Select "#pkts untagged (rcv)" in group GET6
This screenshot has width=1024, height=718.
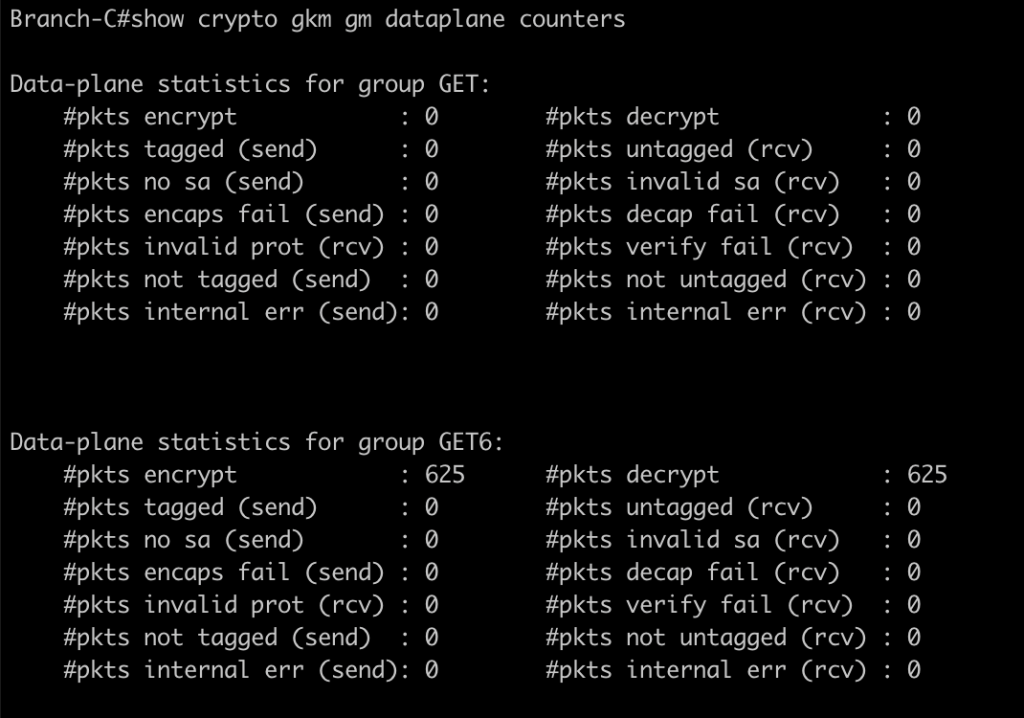tap(679, 507)
